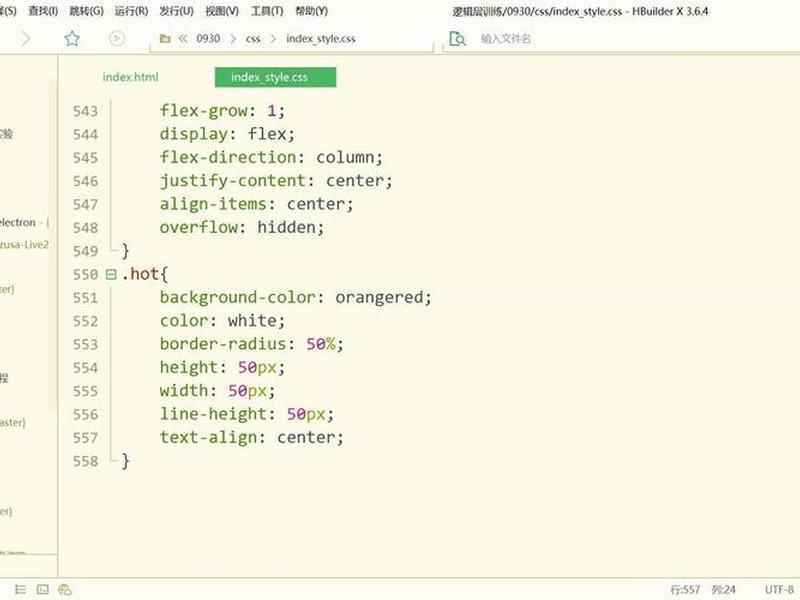Collapse breadcrumb with double chevron
The image size is (800, 600).
[x=183, y=39]
